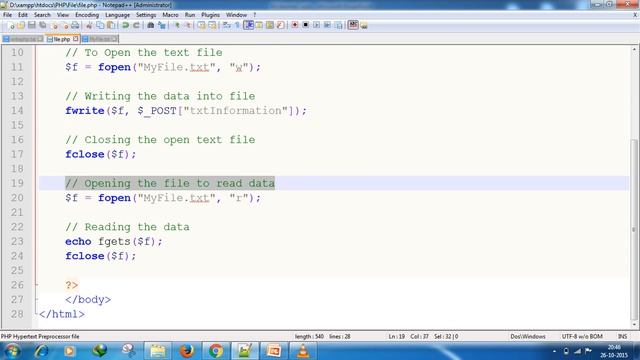Cut selection with the scissors icon
The image size is (640, 360).
[x=89, y=25]
